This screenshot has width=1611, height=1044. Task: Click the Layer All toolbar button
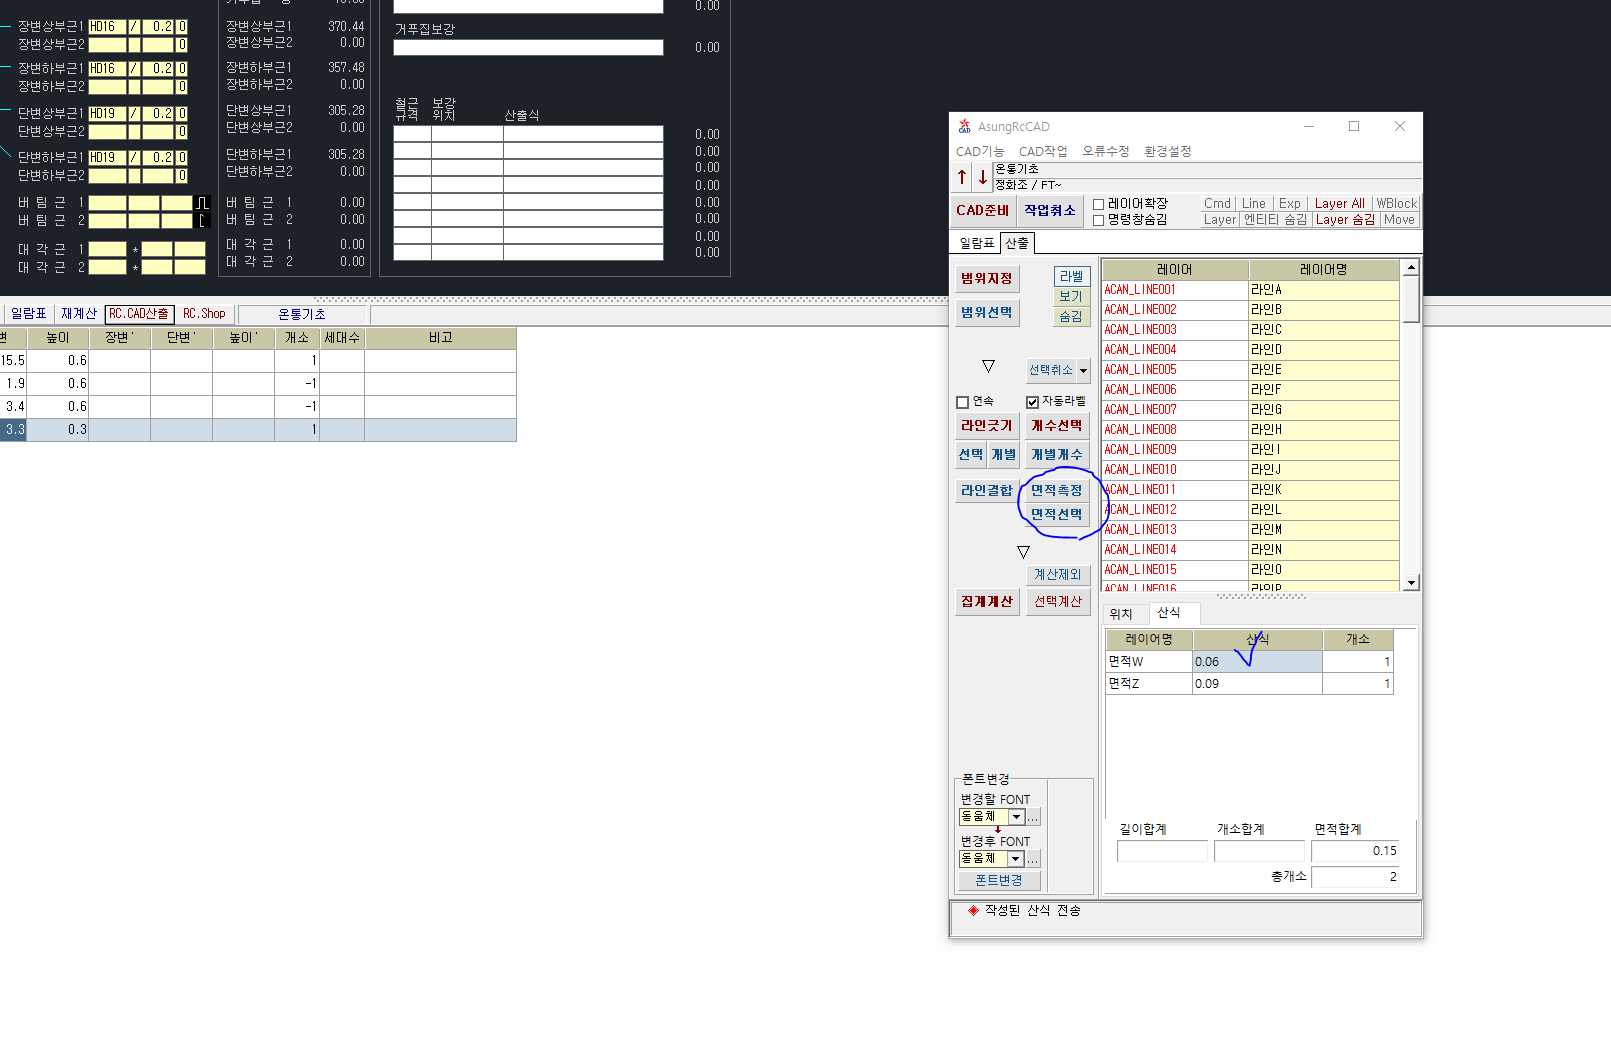1339,203
